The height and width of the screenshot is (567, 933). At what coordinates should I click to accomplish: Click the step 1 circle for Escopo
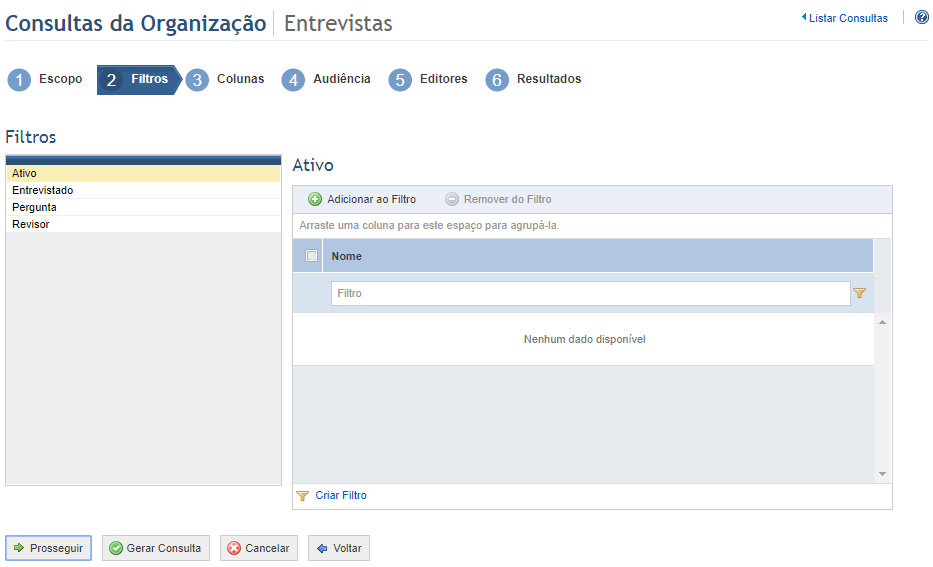[x=19, y=80]
